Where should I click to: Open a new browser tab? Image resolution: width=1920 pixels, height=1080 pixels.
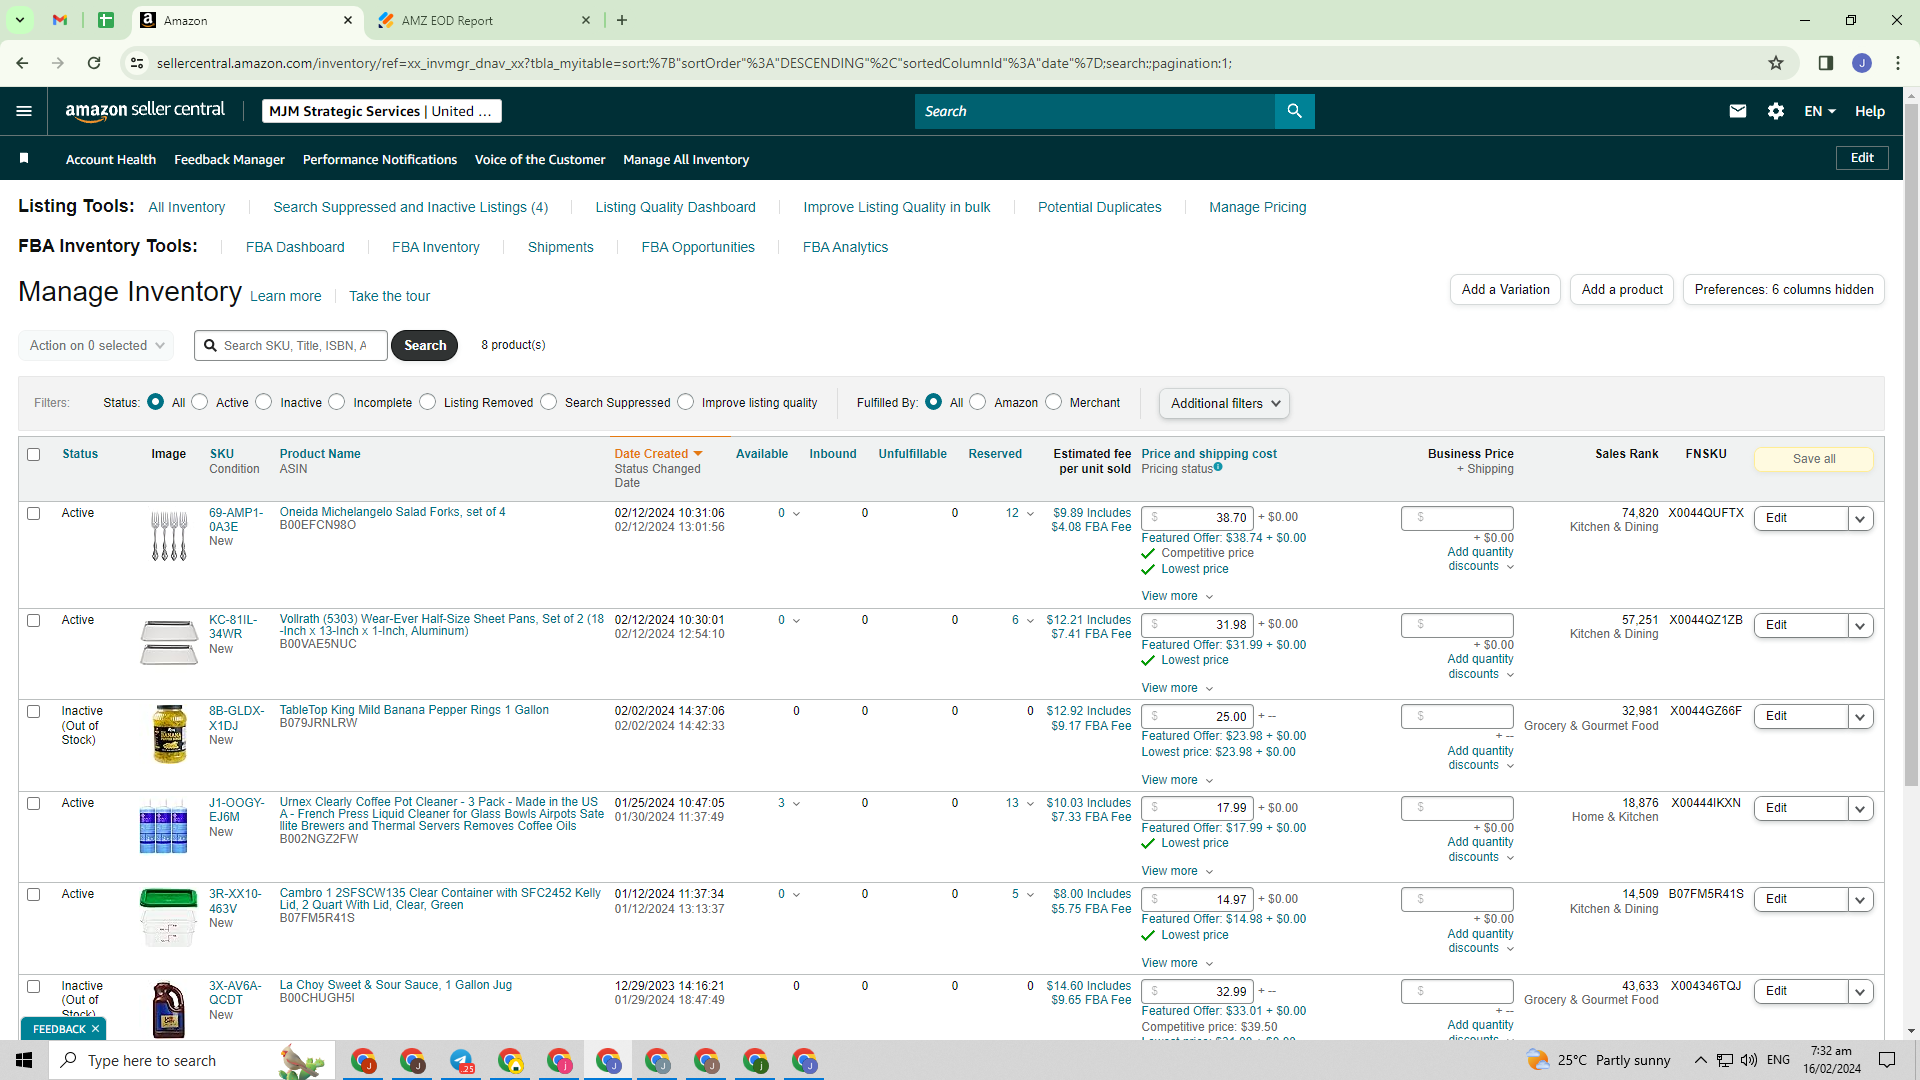click(x=622, y=20)
